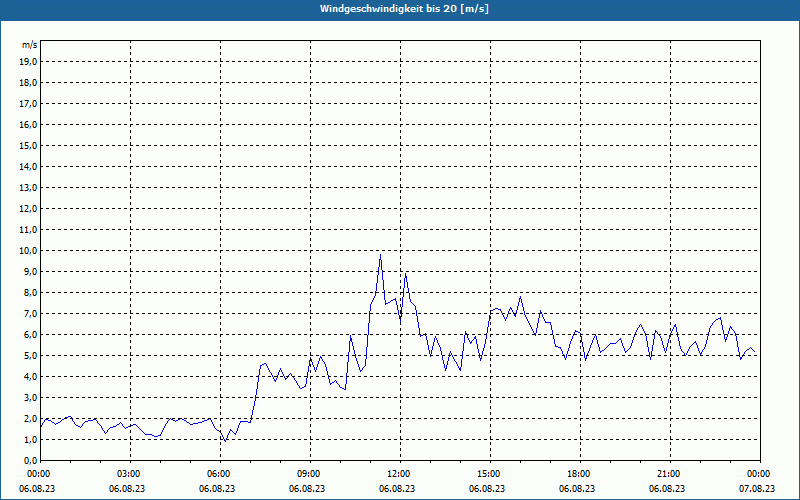800x500 pixels.
Task: Click the "6,0" y-axis label
Action: tap(30, 335)
